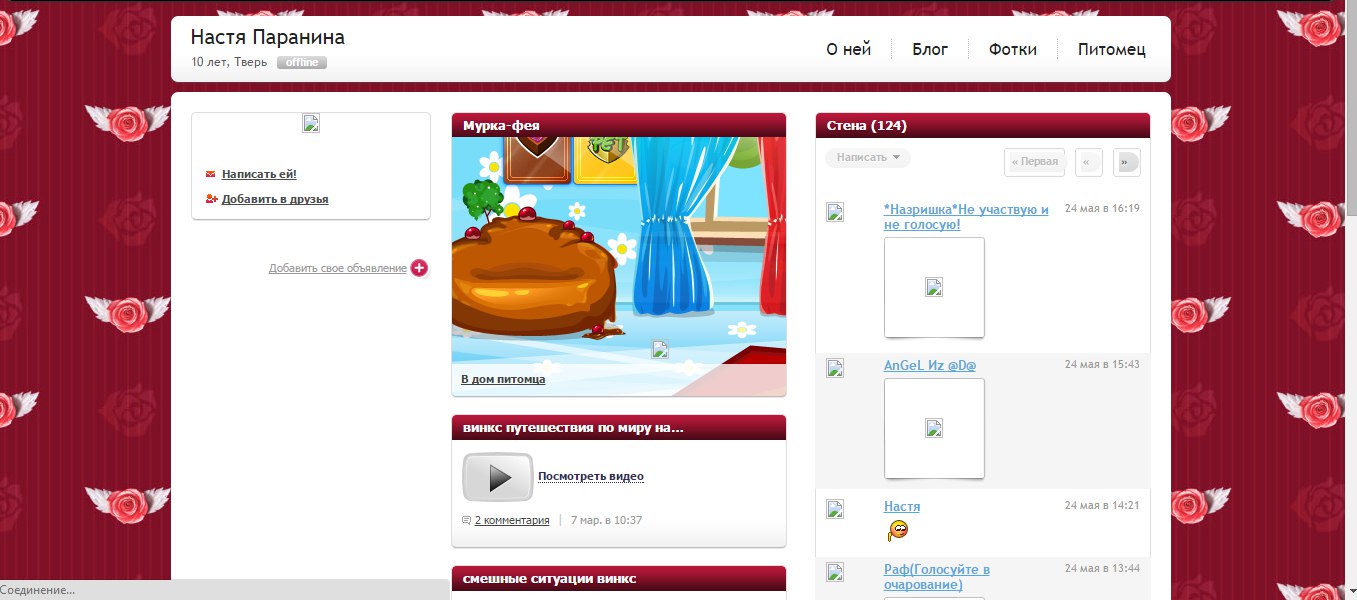
Task: Click the profile photo placeholder above Написать ей!
Action: (x=311, y=123)
